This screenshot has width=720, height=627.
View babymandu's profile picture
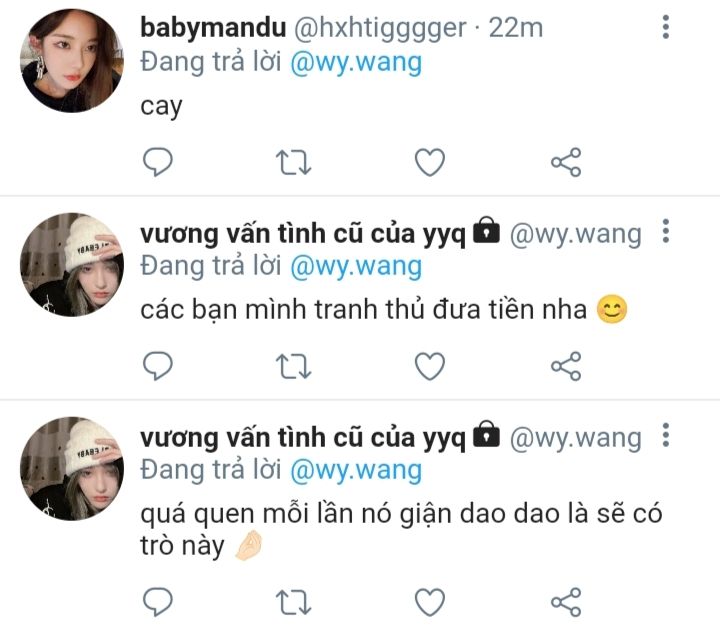point(72,61)
